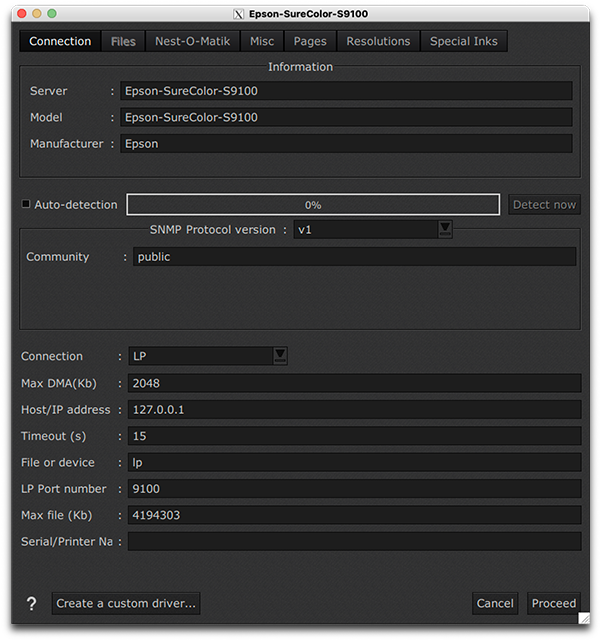Click the X11 icon in title bar
Viewport: 600px width, 640px height.
[238, 14]
